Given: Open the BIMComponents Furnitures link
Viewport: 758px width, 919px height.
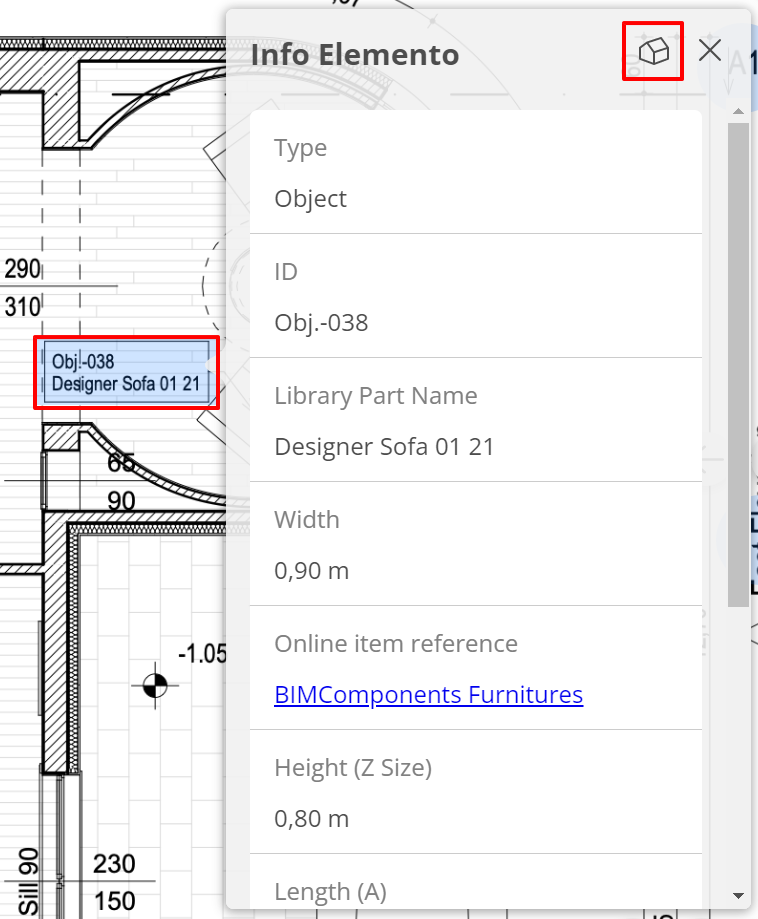Looking at the screenshot, I should pos(429,695).
